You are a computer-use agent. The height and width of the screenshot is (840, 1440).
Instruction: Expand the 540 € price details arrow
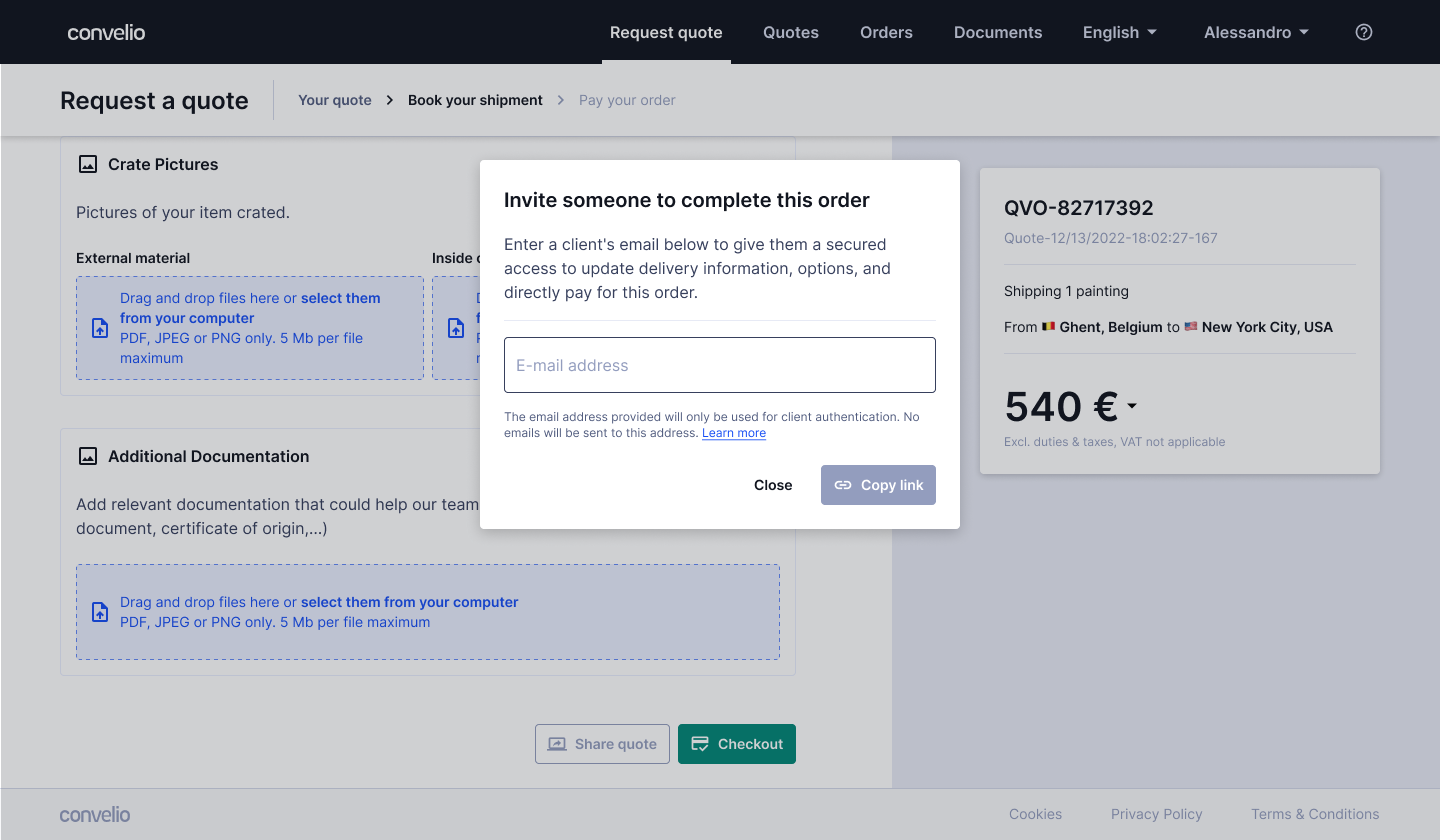(x=1132, y=406)
